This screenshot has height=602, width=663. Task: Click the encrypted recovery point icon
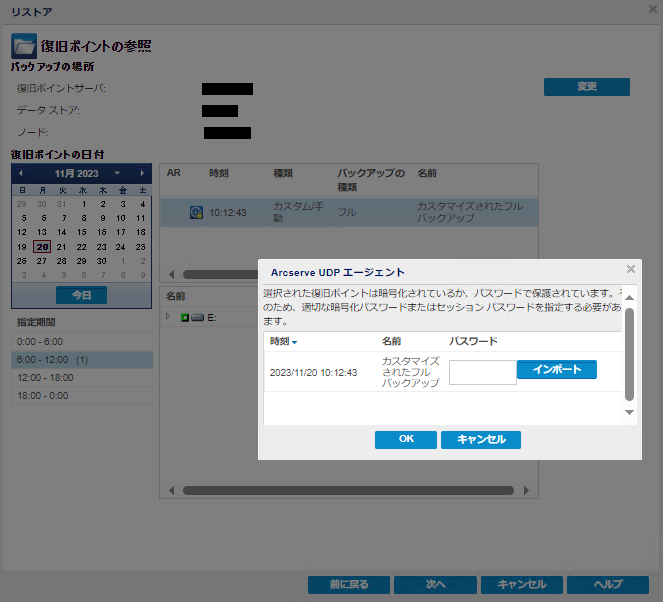click(x=196, y=212)
